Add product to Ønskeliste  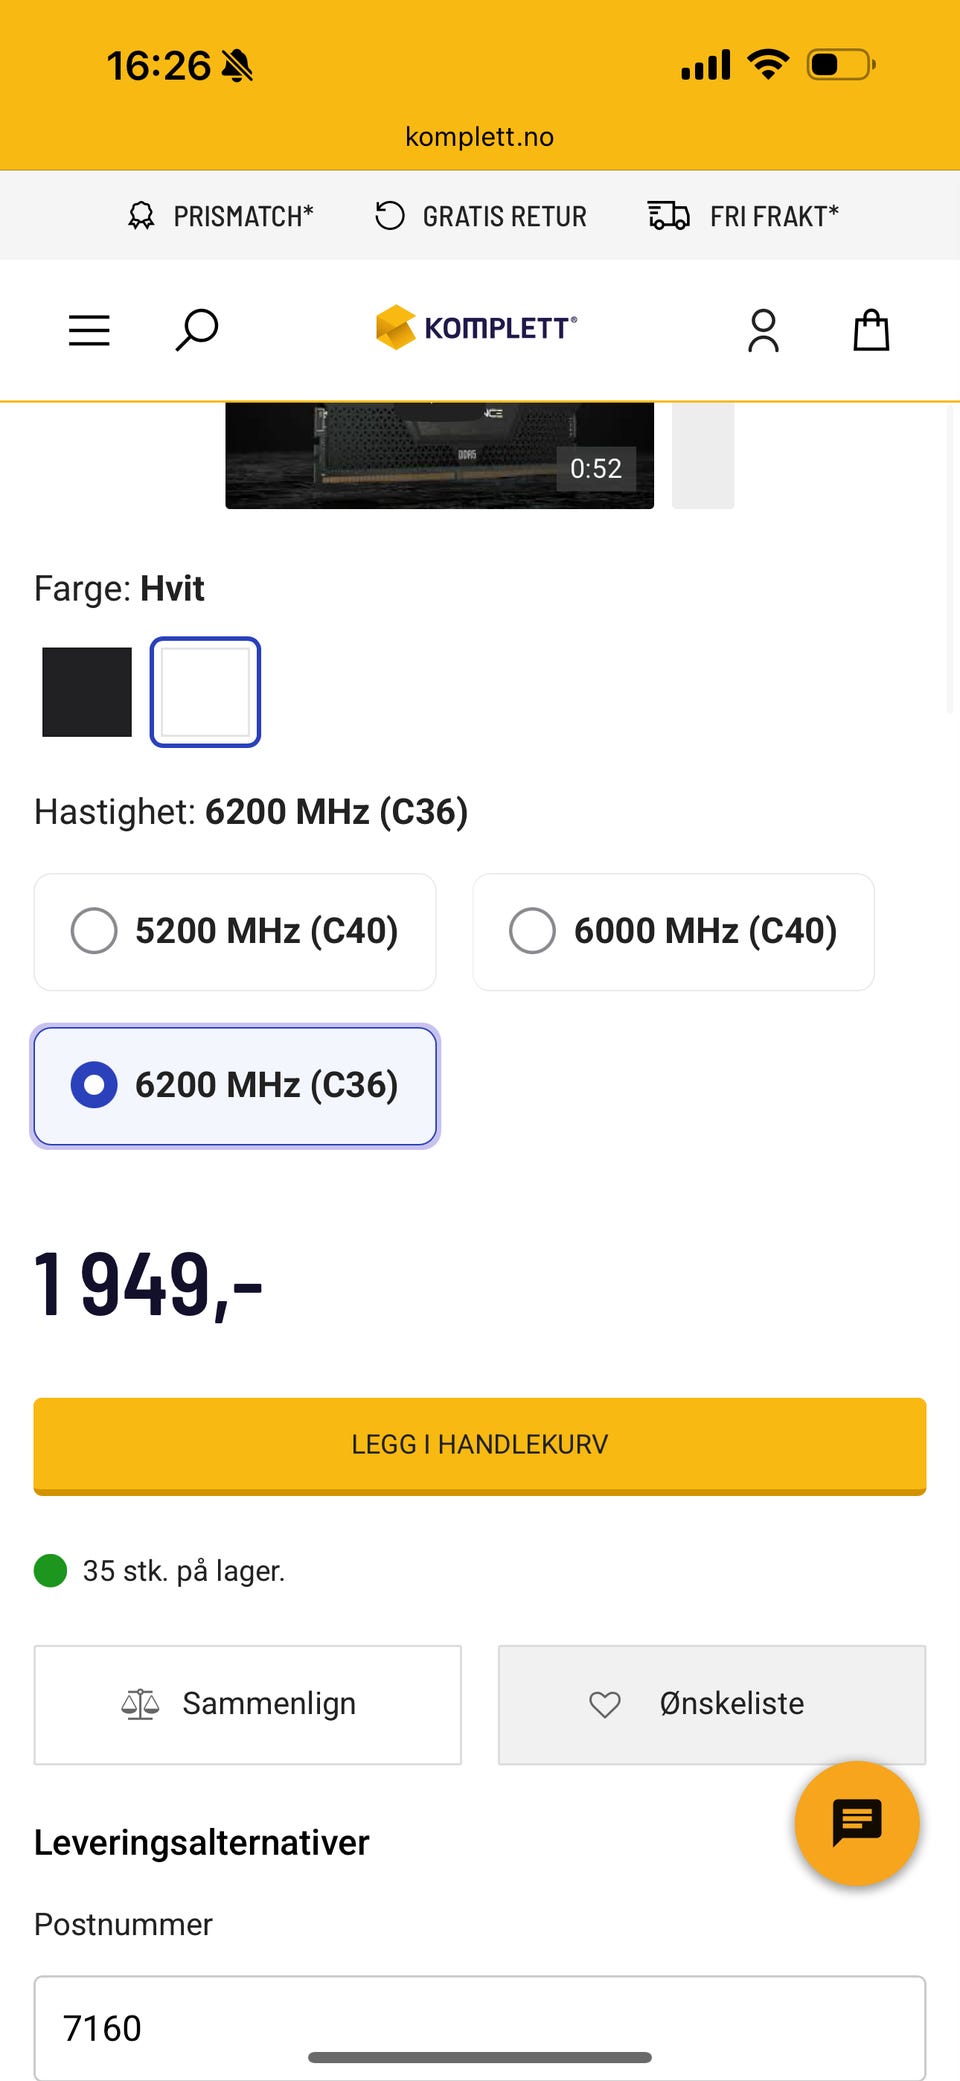tap(712, 1704)
